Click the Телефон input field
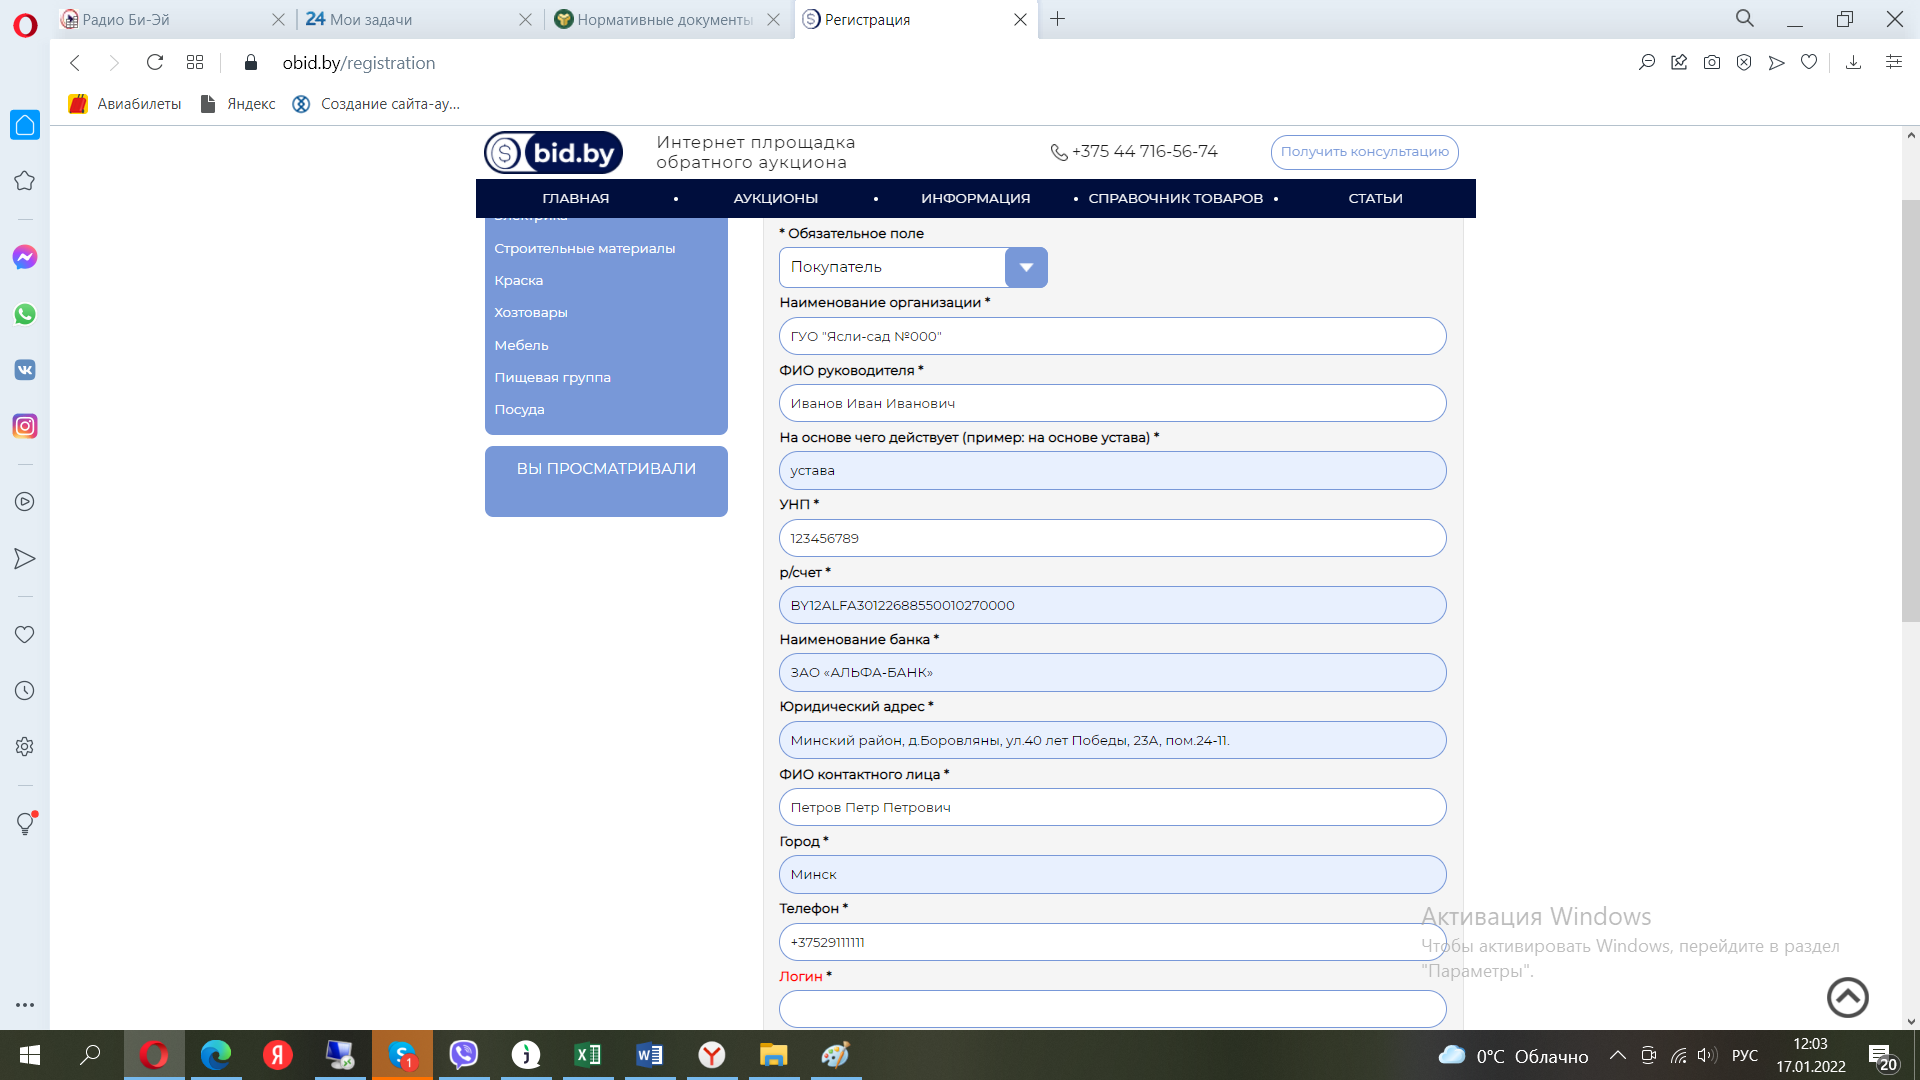This screenshot has height=1080, width=1920. pyautogui.click(x=1112, y=942)
